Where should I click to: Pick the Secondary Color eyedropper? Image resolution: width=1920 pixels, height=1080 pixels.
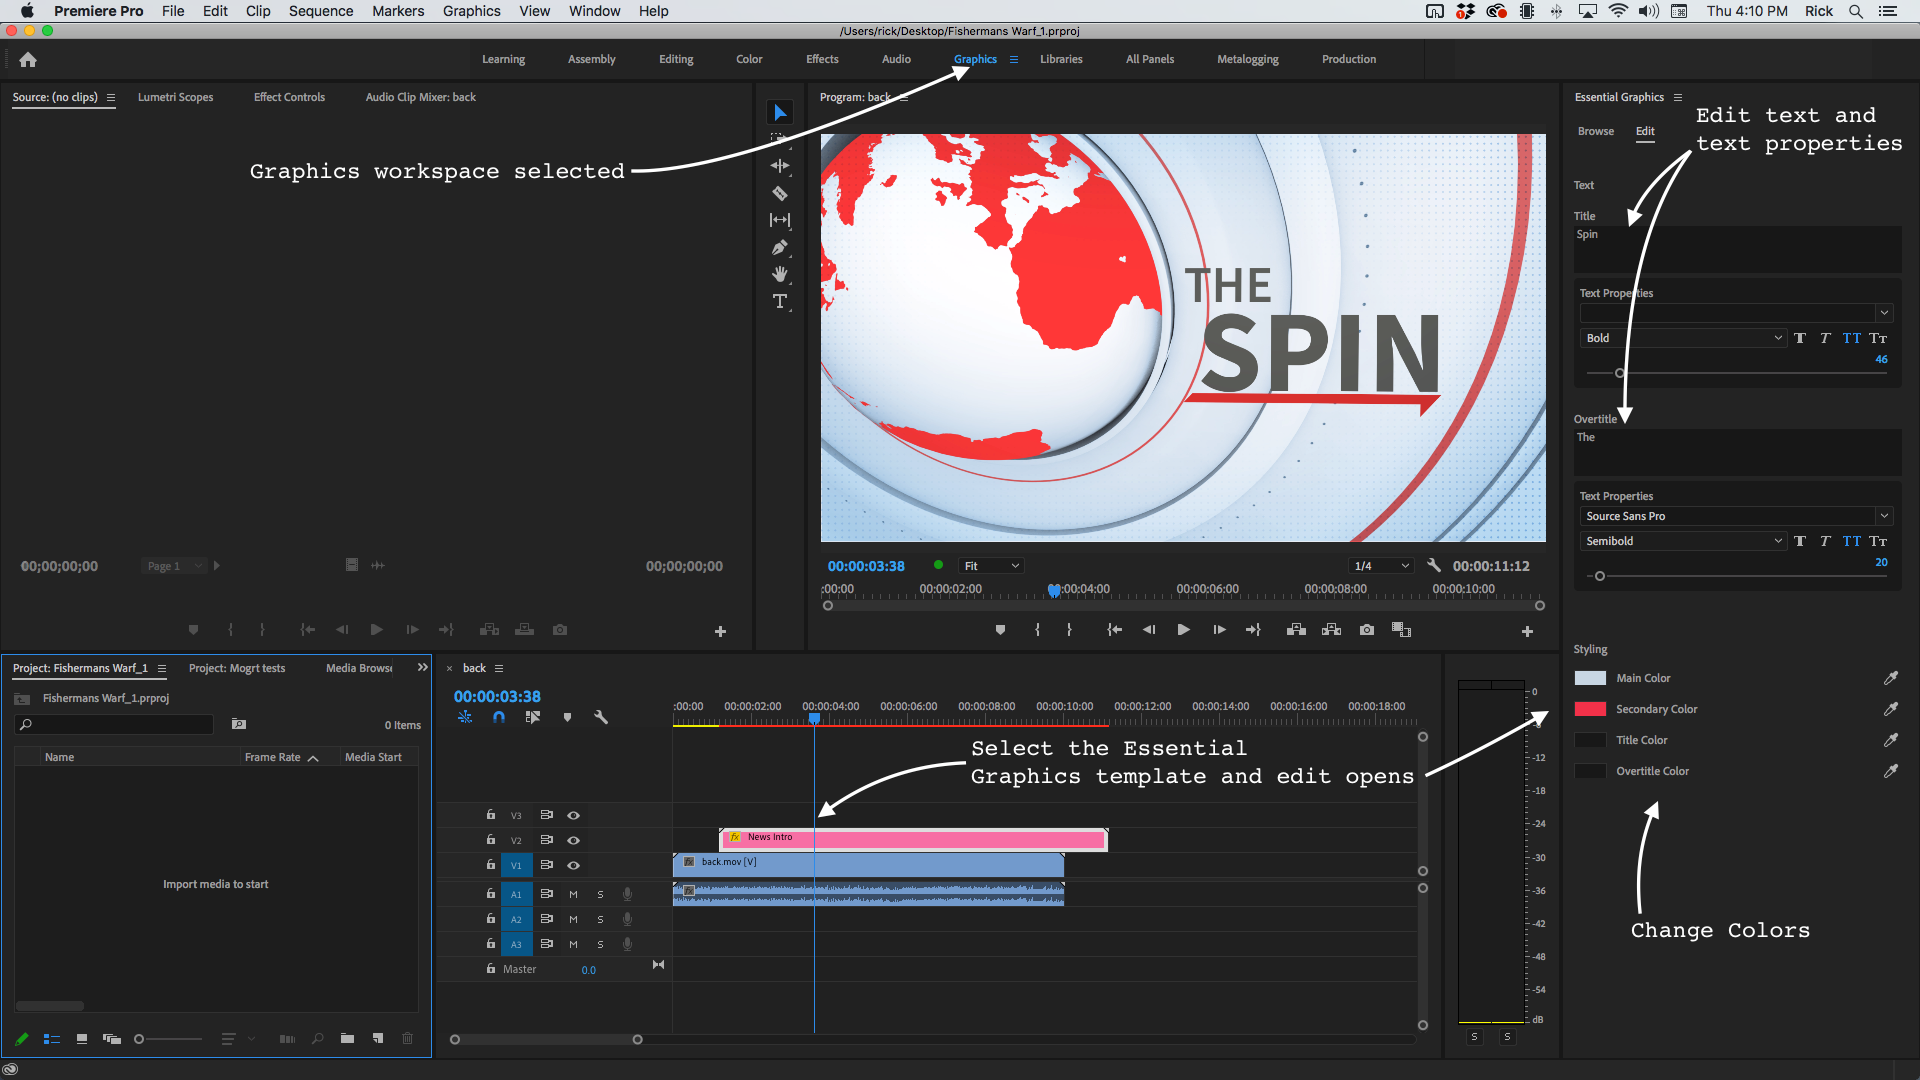coord(1891,708)
